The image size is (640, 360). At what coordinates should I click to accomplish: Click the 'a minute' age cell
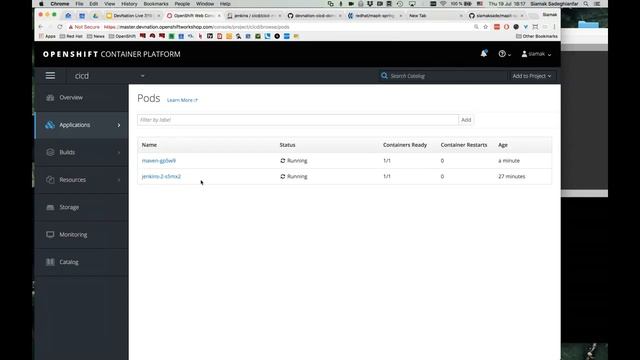pyautogui.click(x=509, y=160)
